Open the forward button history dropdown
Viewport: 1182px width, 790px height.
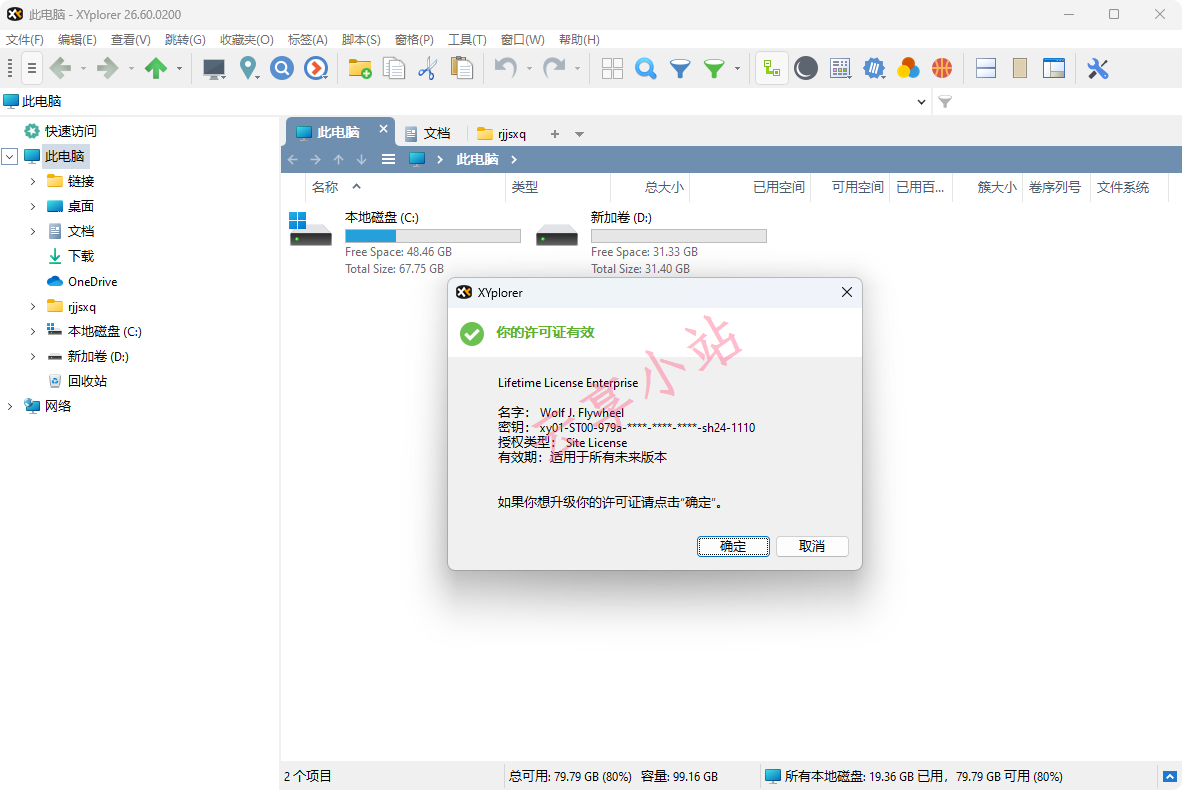(131, 69)
